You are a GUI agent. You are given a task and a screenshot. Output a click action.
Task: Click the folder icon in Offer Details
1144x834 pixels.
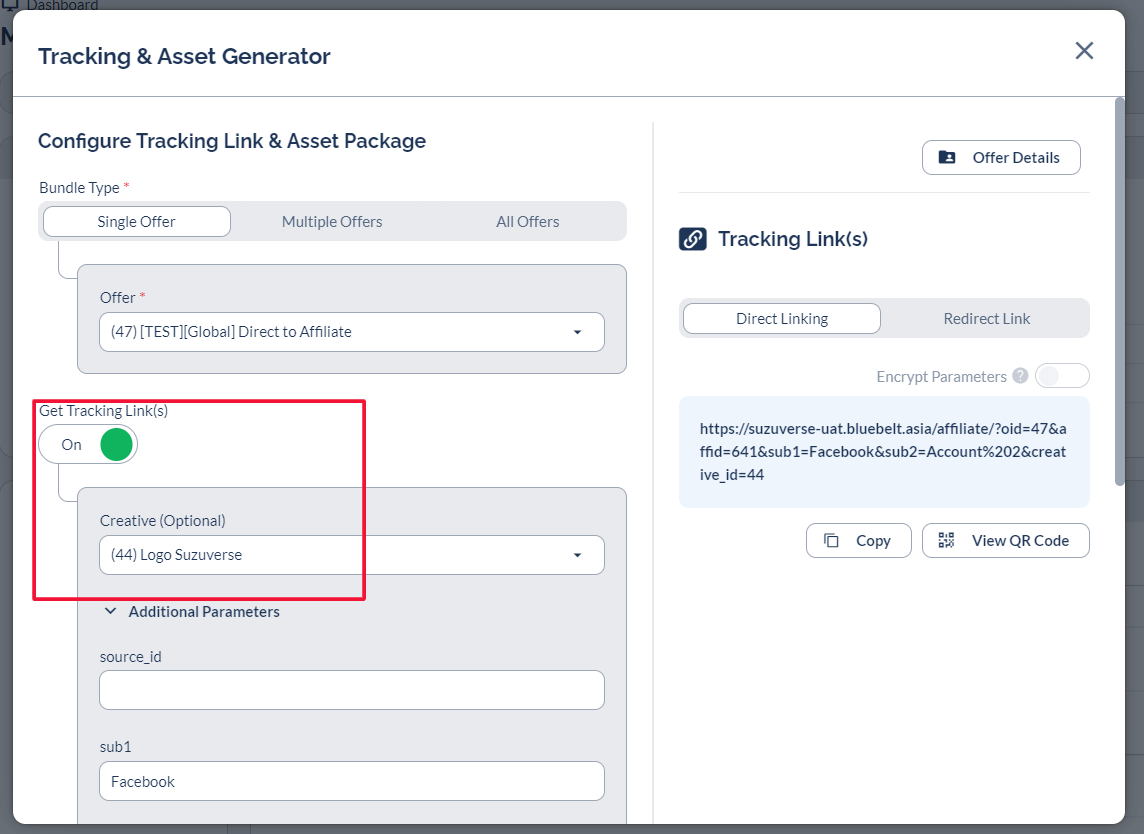pyautogui.click(x=946, y=158)
